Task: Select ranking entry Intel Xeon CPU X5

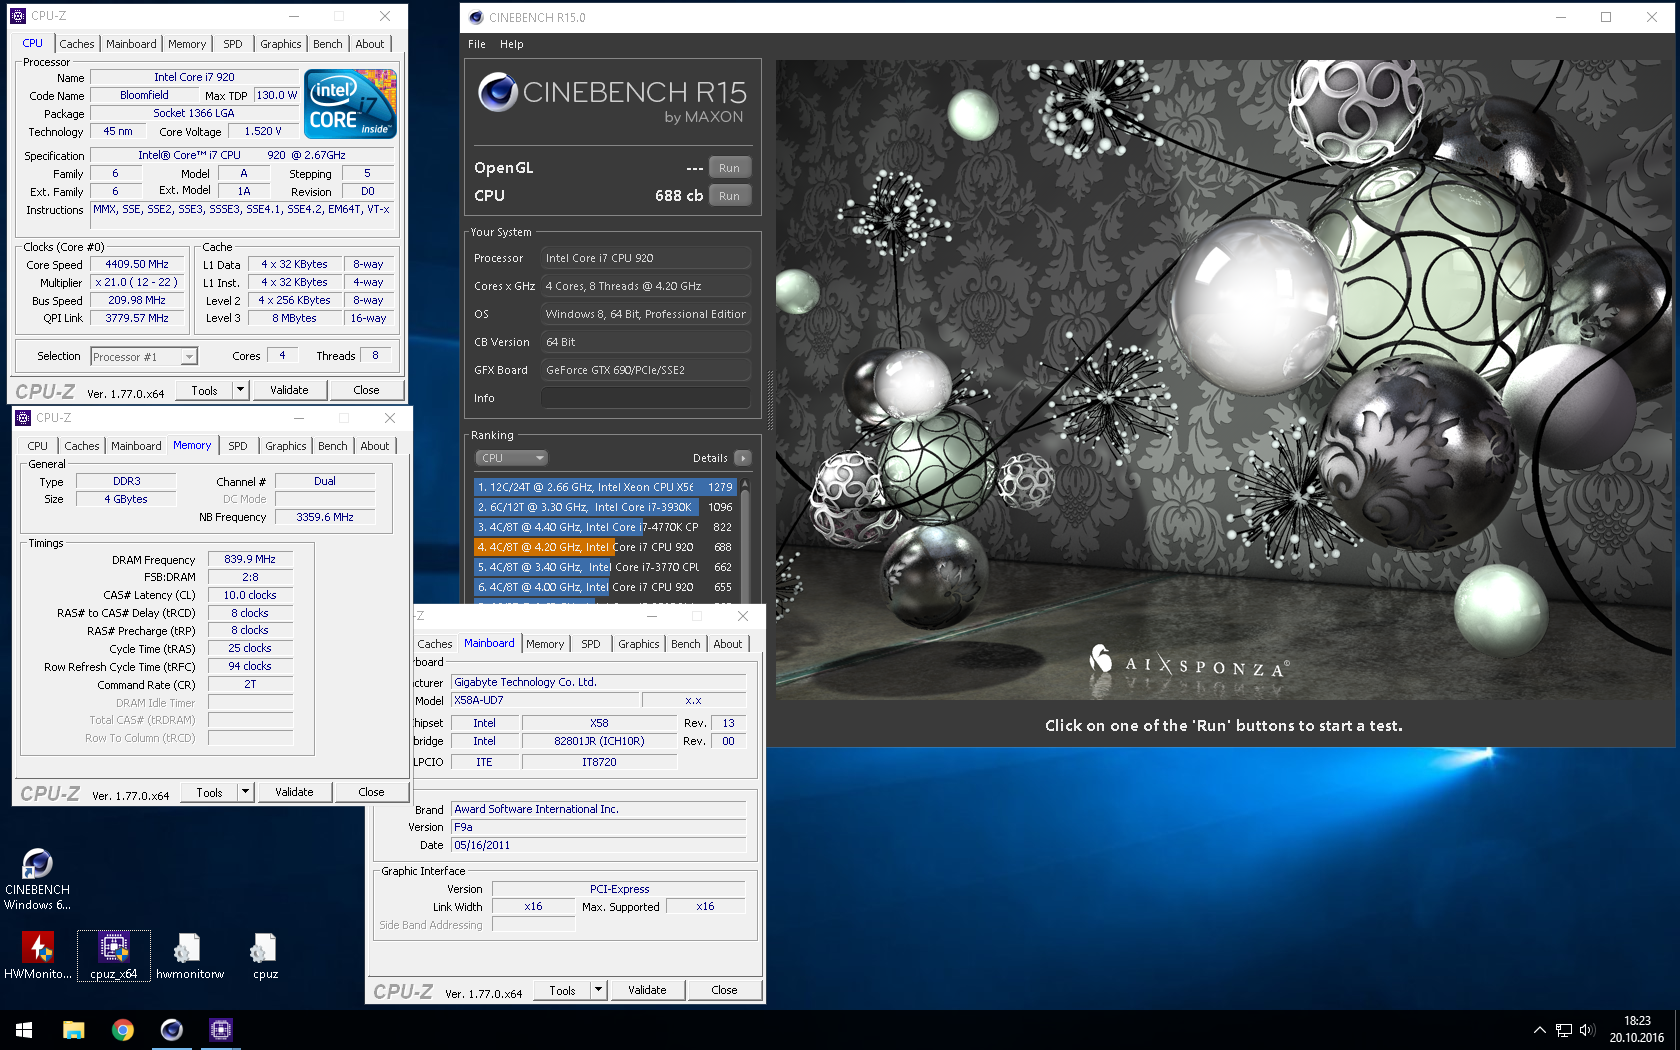Action: [x=605, y=487]
